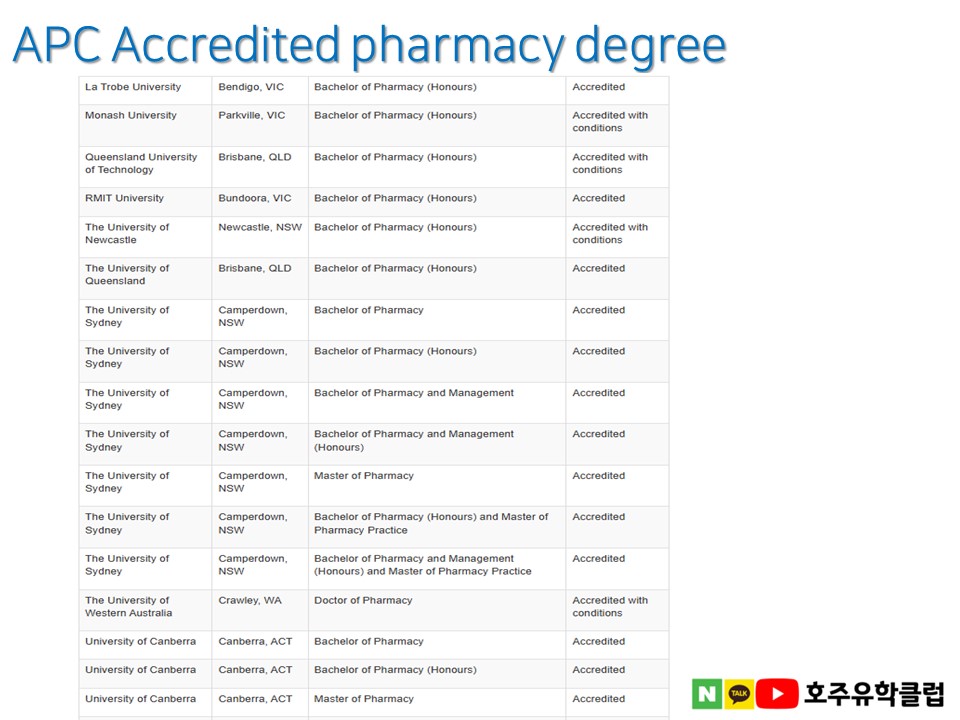
Task: Select the La Trobe University cell
Action: 133,88
